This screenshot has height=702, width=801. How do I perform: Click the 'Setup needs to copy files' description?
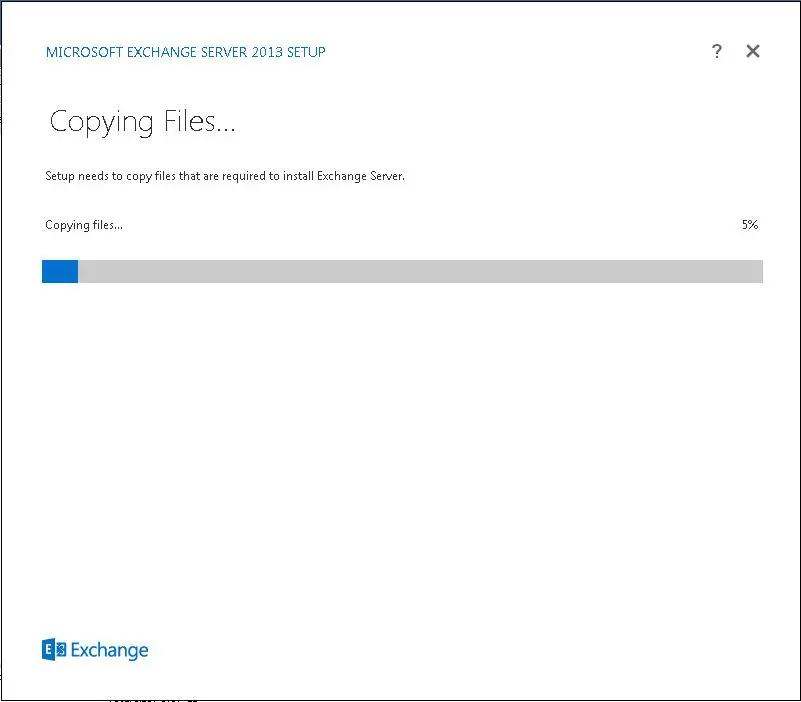[x=225, y=176]
